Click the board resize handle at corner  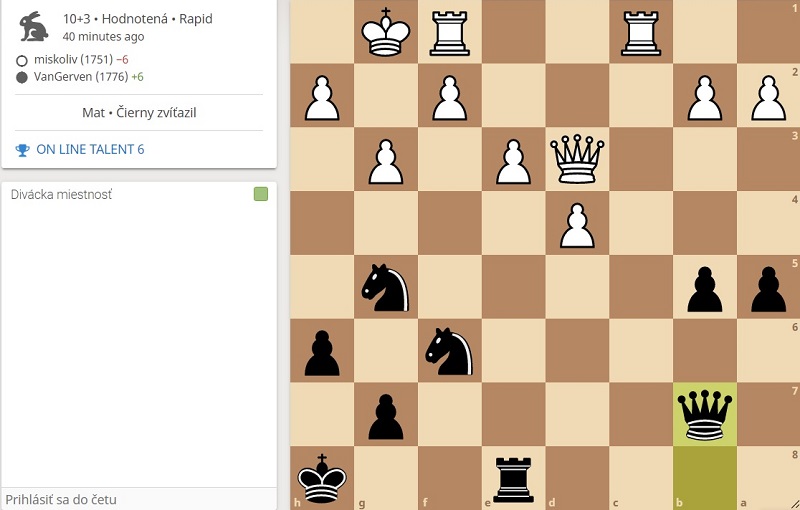794,504
